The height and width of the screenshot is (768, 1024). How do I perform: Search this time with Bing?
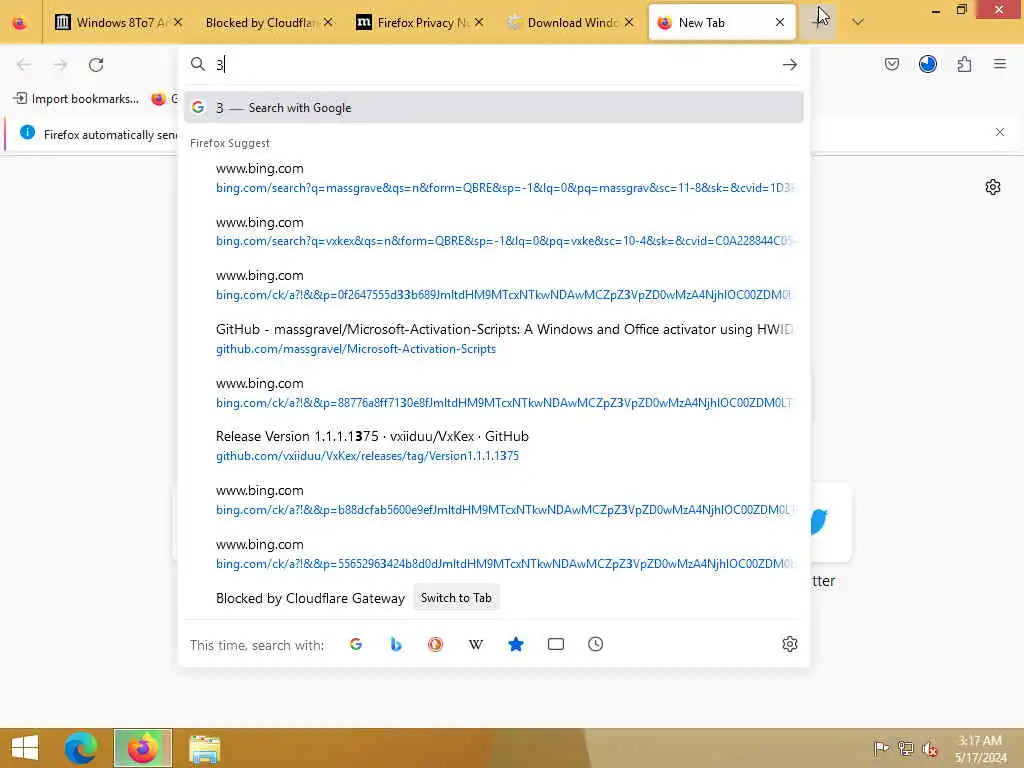[x=396, y=645]
